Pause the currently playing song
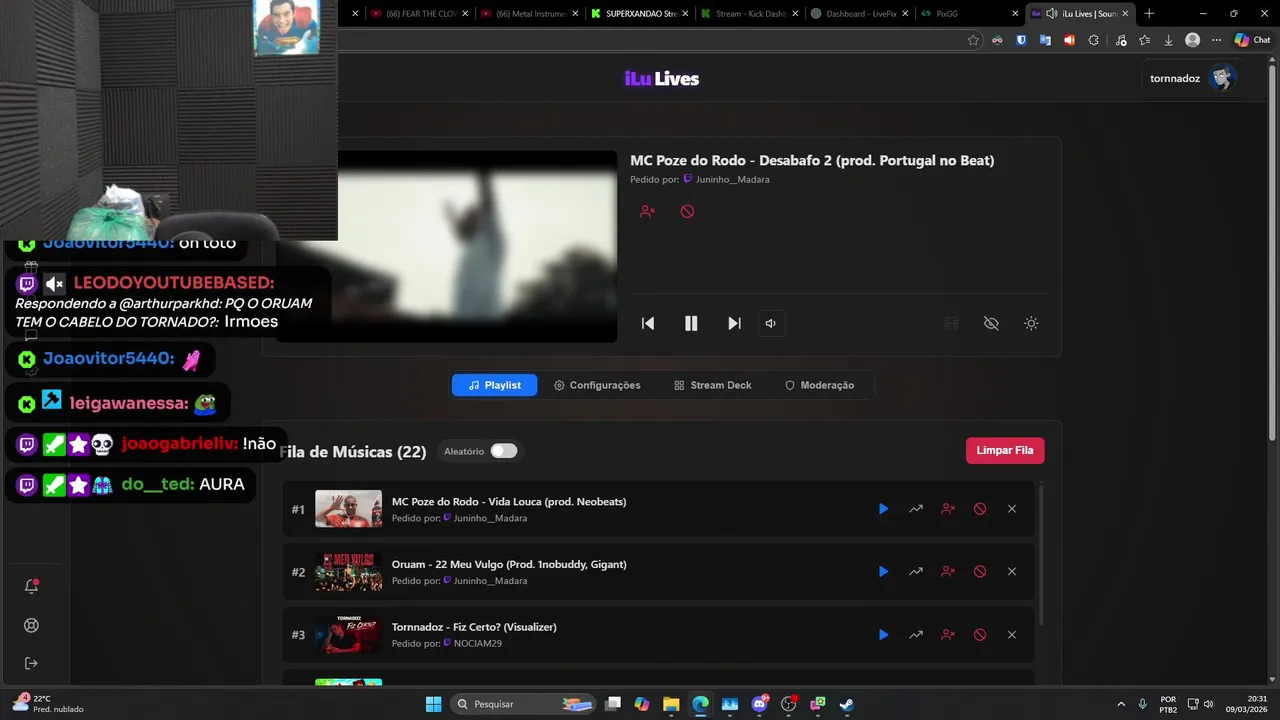The image size is (1280, 720). [691, 323]
